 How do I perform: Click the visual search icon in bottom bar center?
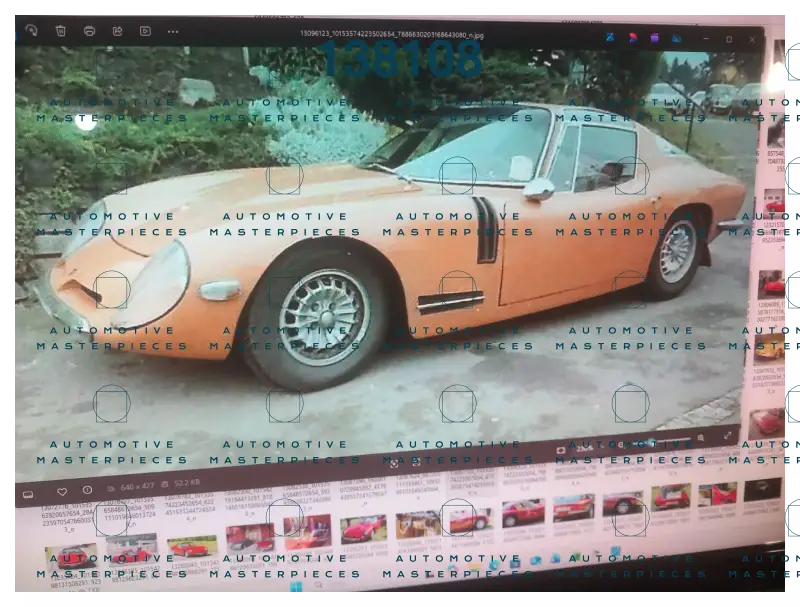393,464
